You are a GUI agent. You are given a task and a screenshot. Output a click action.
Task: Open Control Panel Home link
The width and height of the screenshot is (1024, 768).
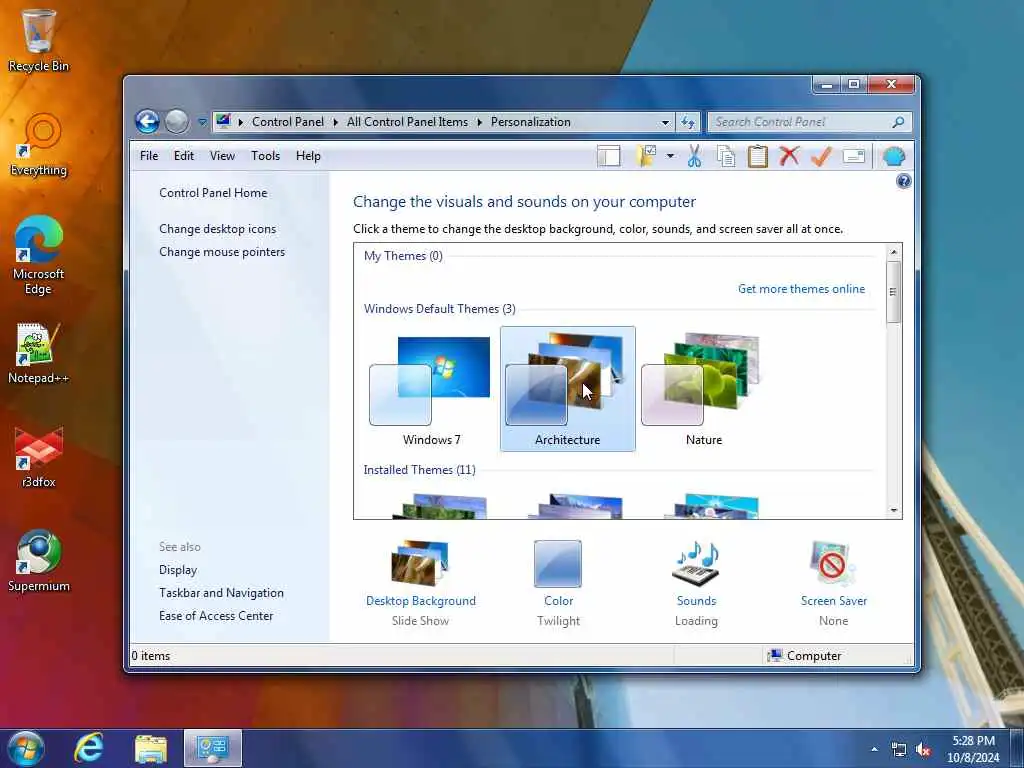[213, 193]
